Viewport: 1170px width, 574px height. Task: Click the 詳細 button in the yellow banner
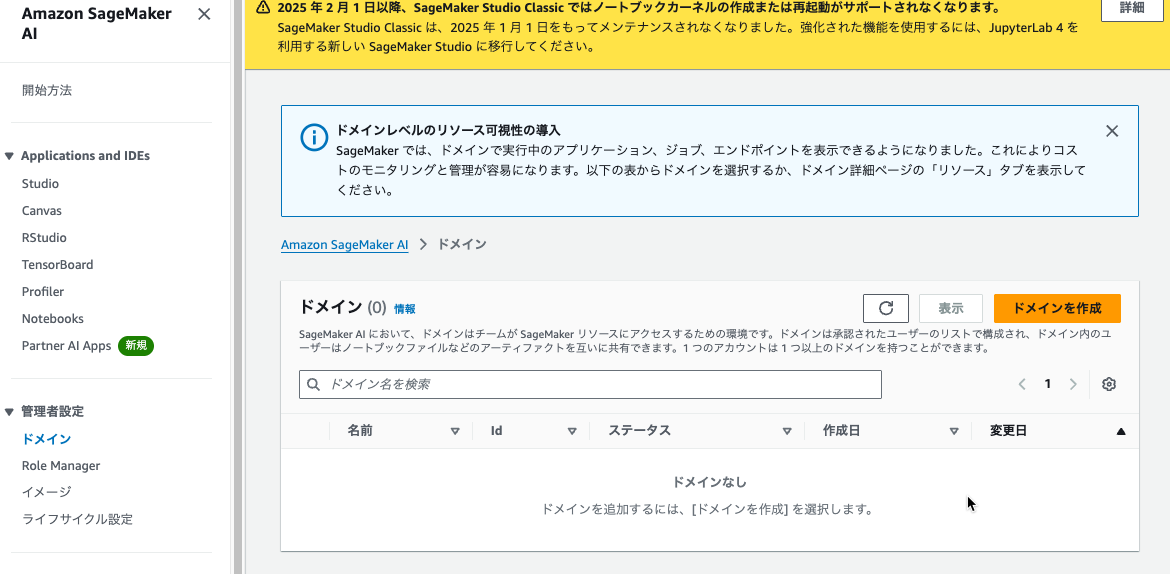(1132, 8)
